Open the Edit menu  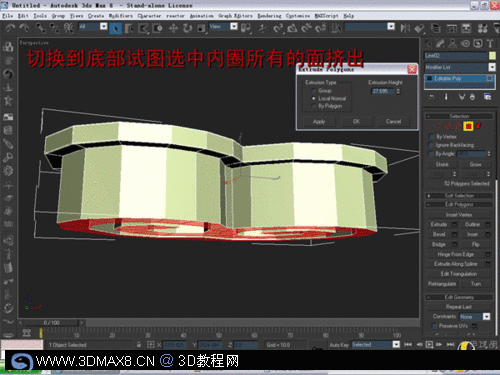23,16
